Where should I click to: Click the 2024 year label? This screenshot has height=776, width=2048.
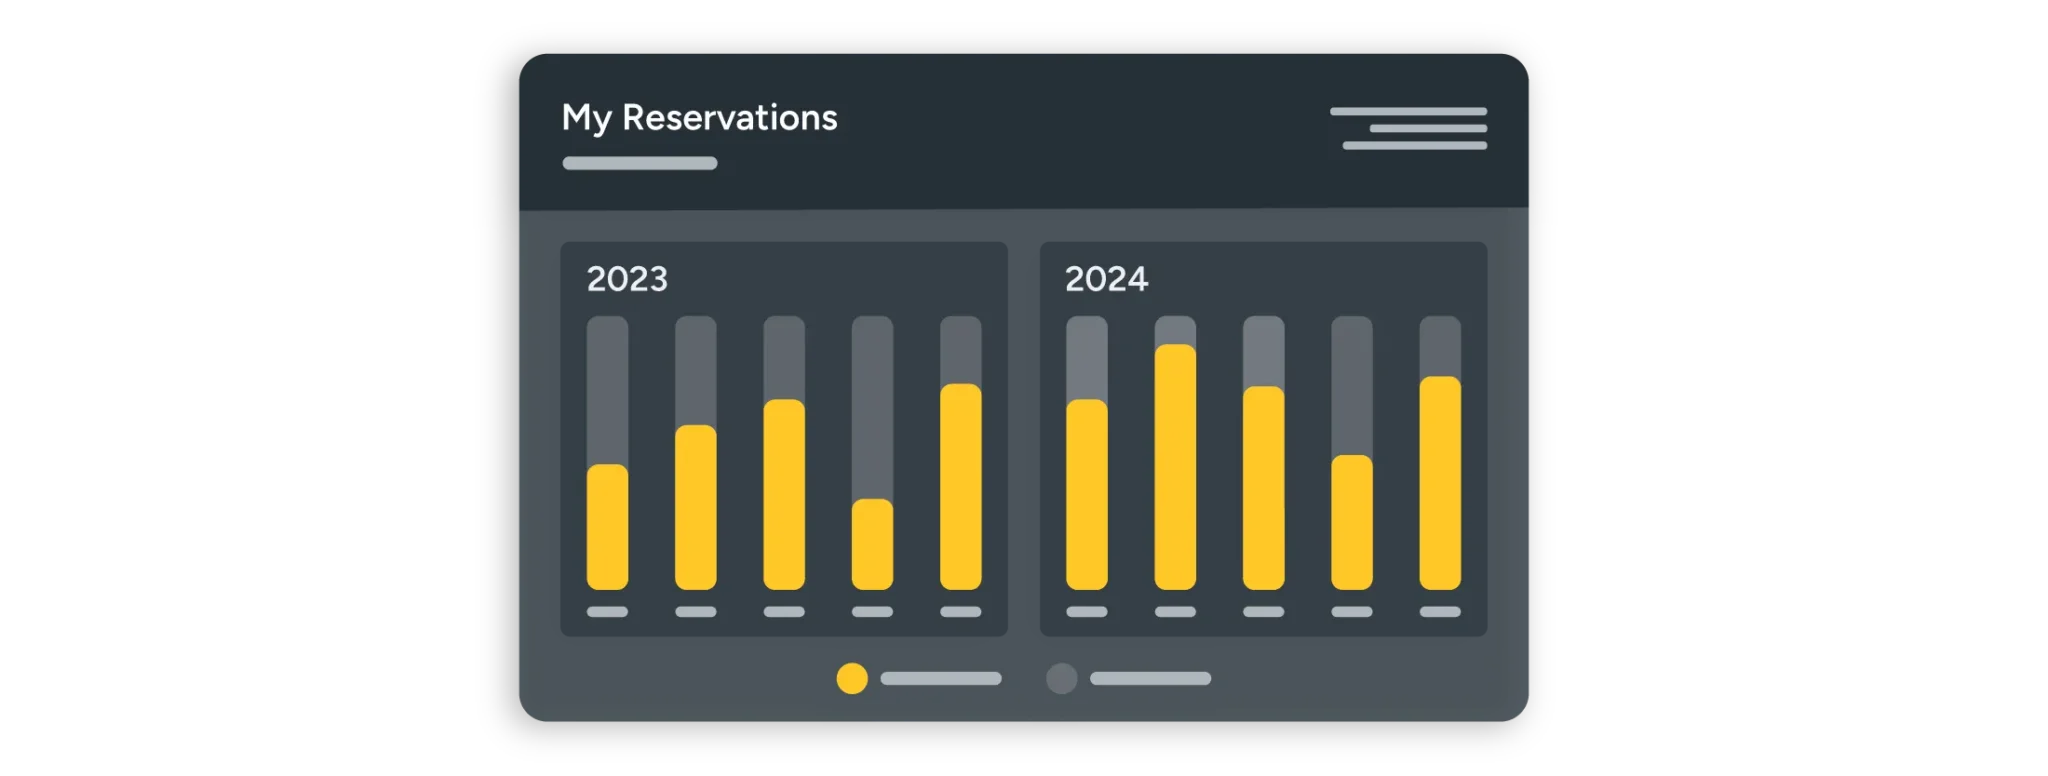(1106, 279)
